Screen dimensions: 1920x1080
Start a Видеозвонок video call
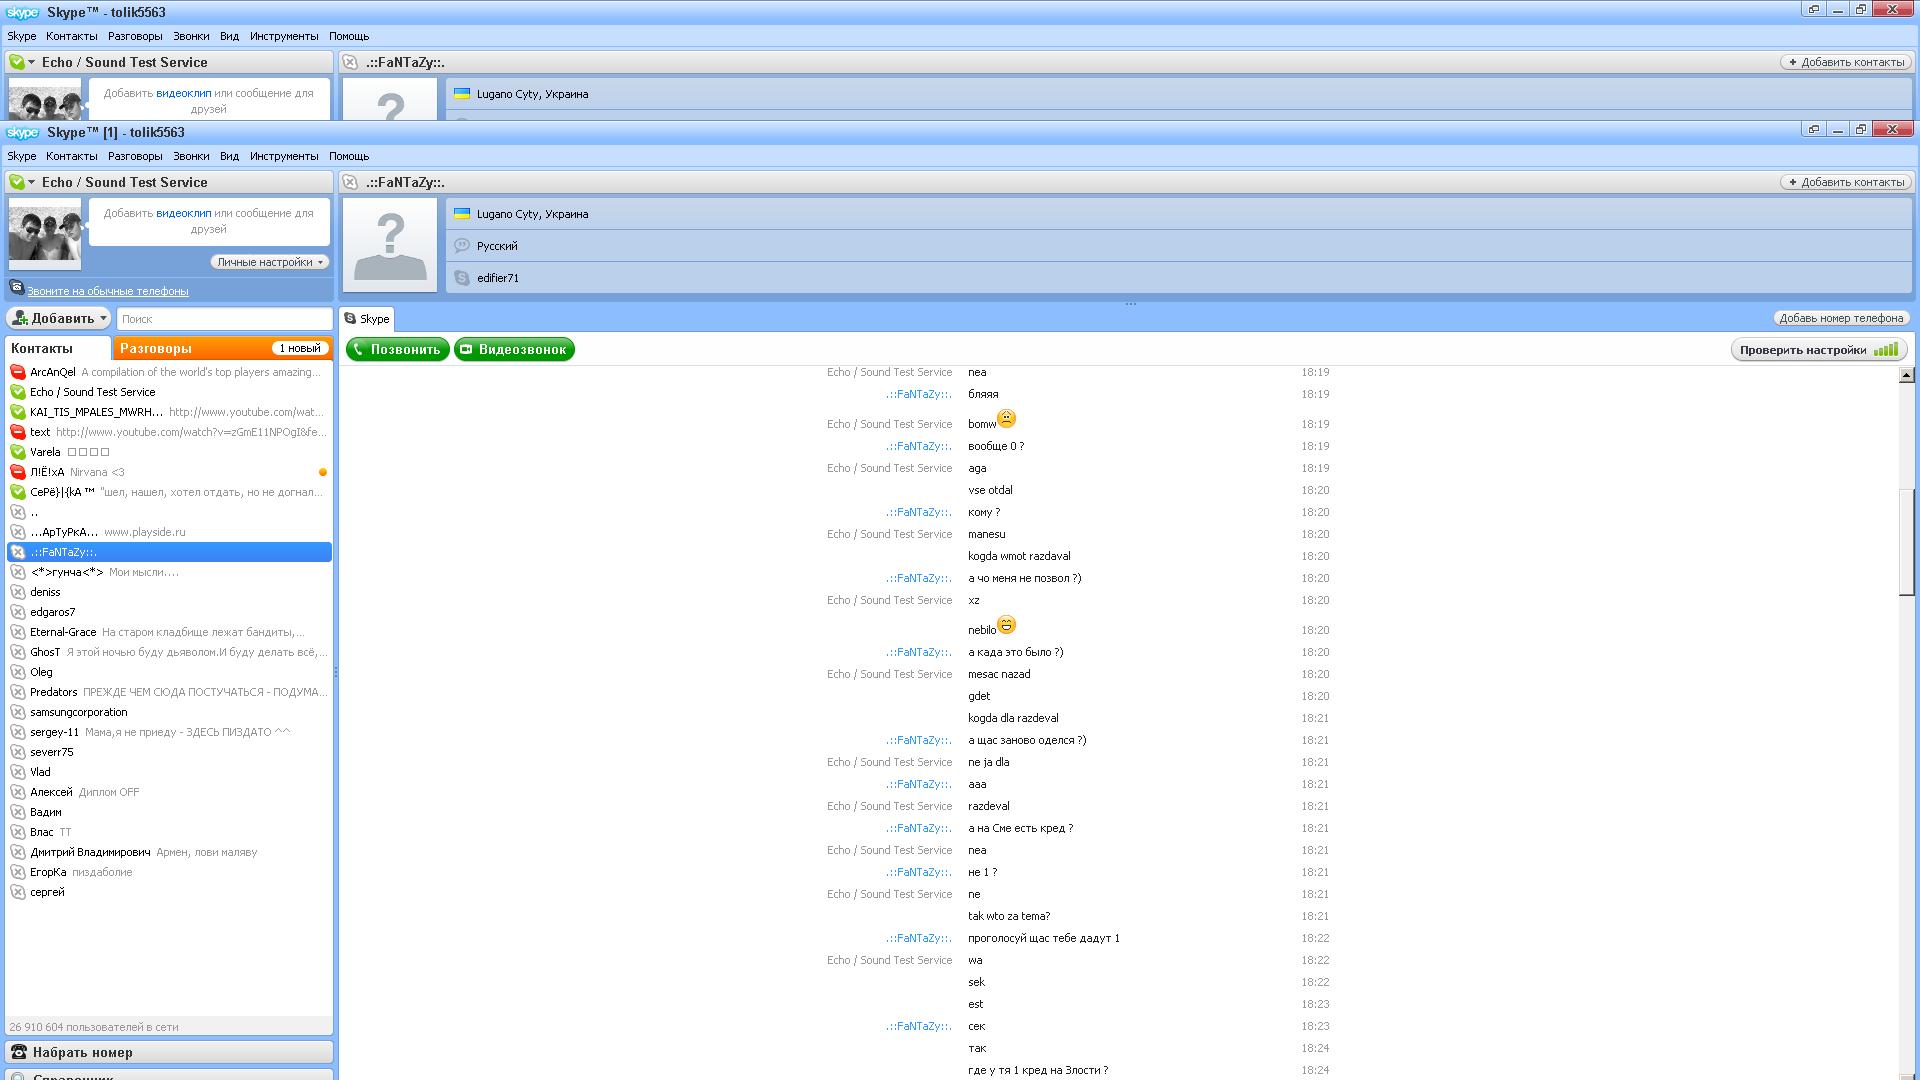(x=514, y=349)
